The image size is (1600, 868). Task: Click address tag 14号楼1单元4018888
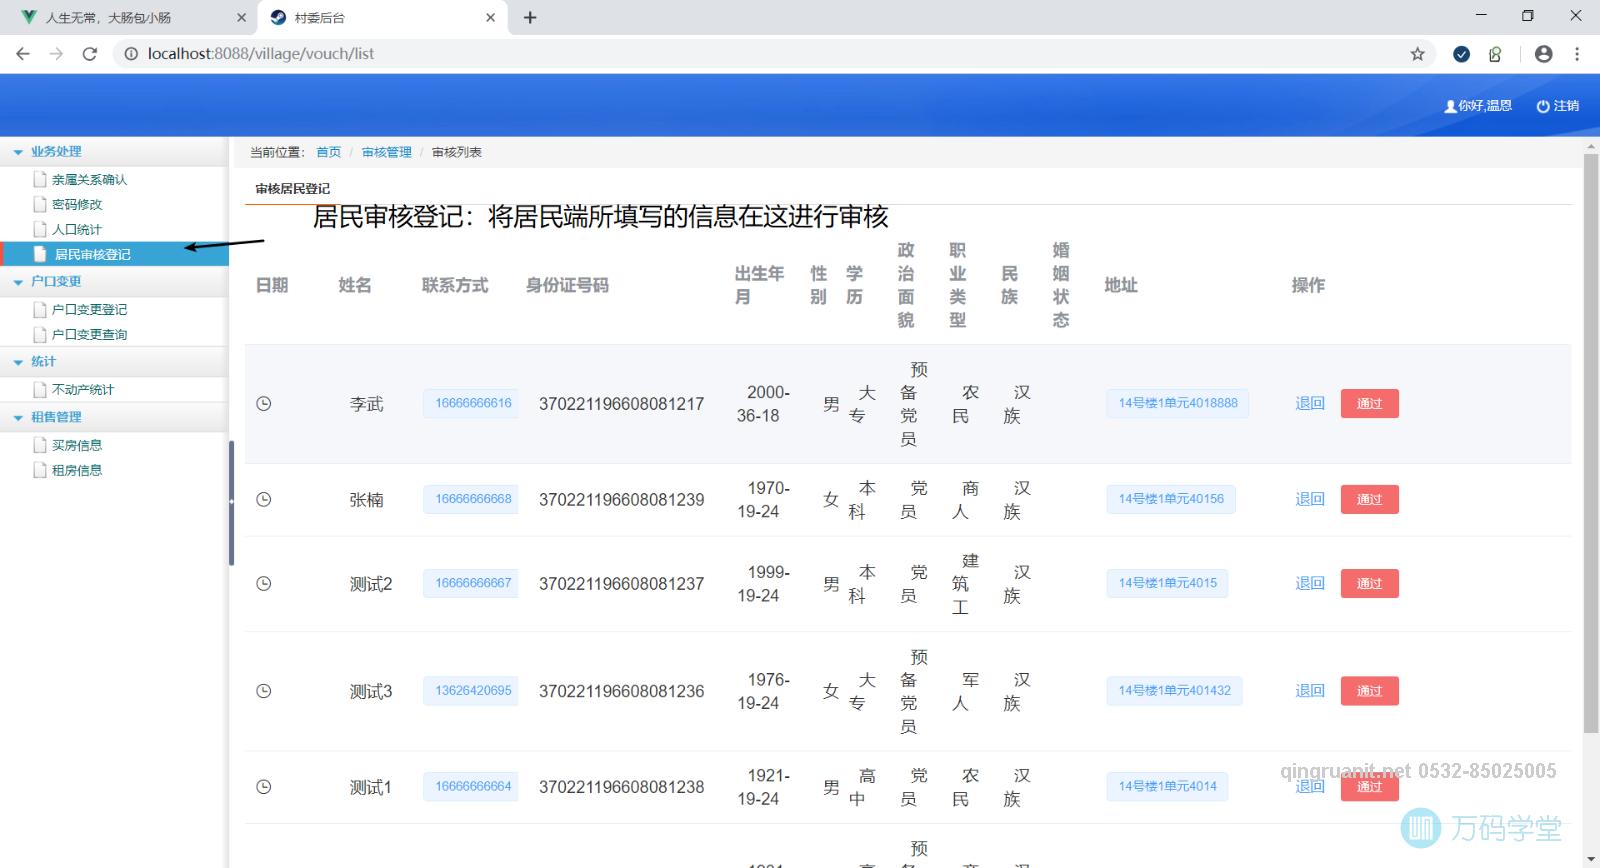pyautogui.click(x=1178, y=404)
